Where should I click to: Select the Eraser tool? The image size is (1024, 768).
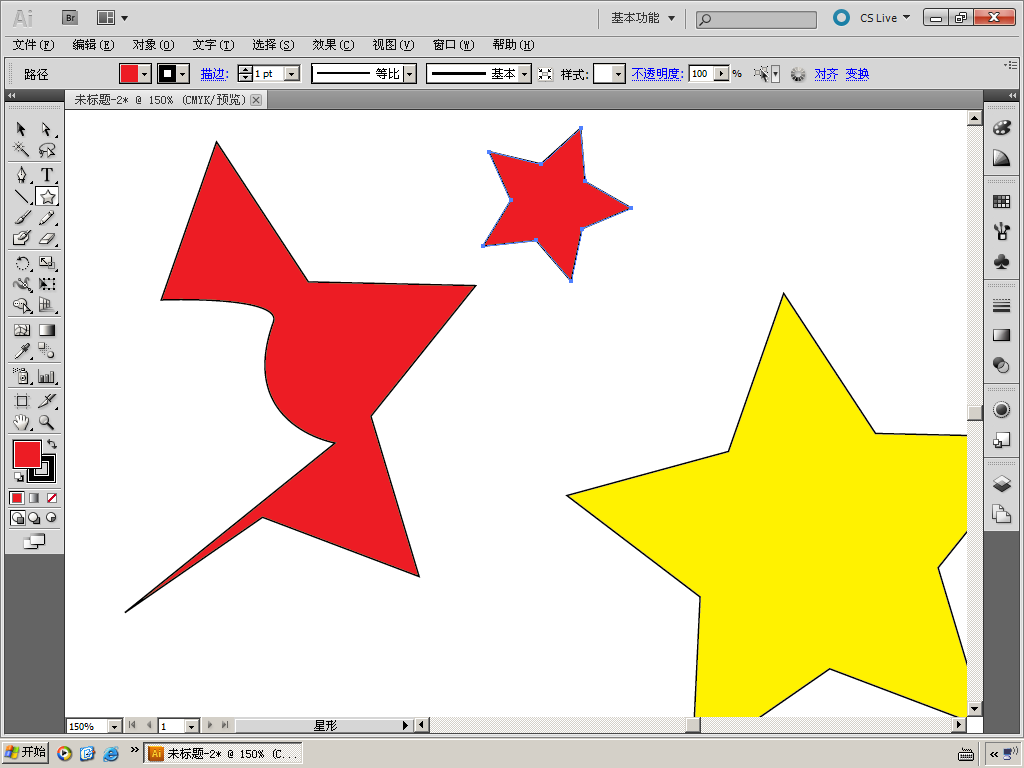tap(46, 238)
